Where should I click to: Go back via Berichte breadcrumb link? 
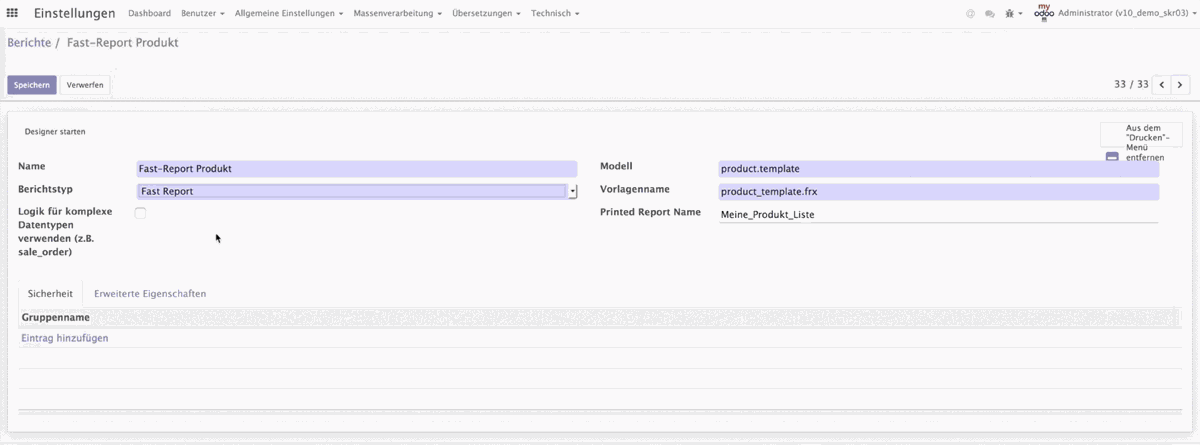29,44
